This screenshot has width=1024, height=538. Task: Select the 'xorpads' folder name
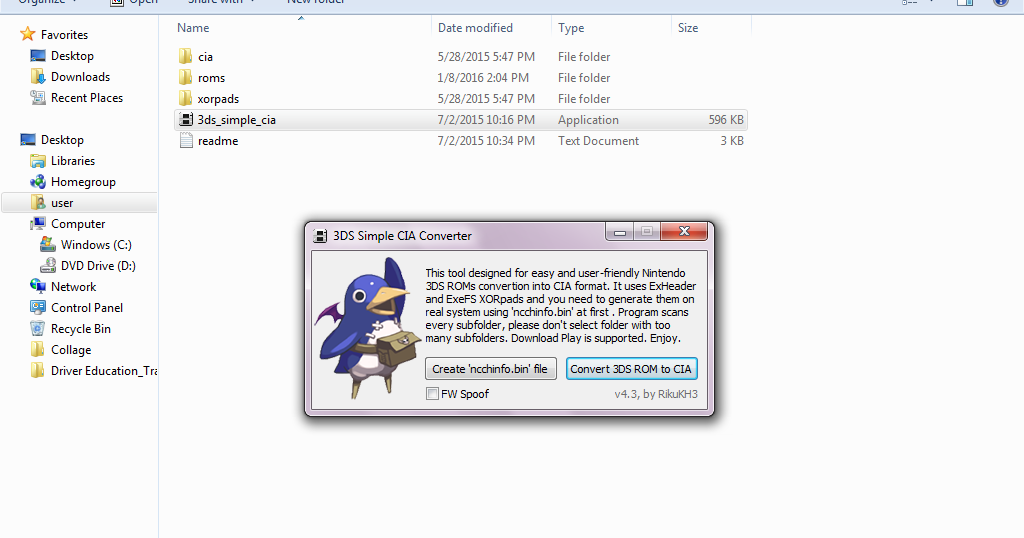click(x=218, y=99)
